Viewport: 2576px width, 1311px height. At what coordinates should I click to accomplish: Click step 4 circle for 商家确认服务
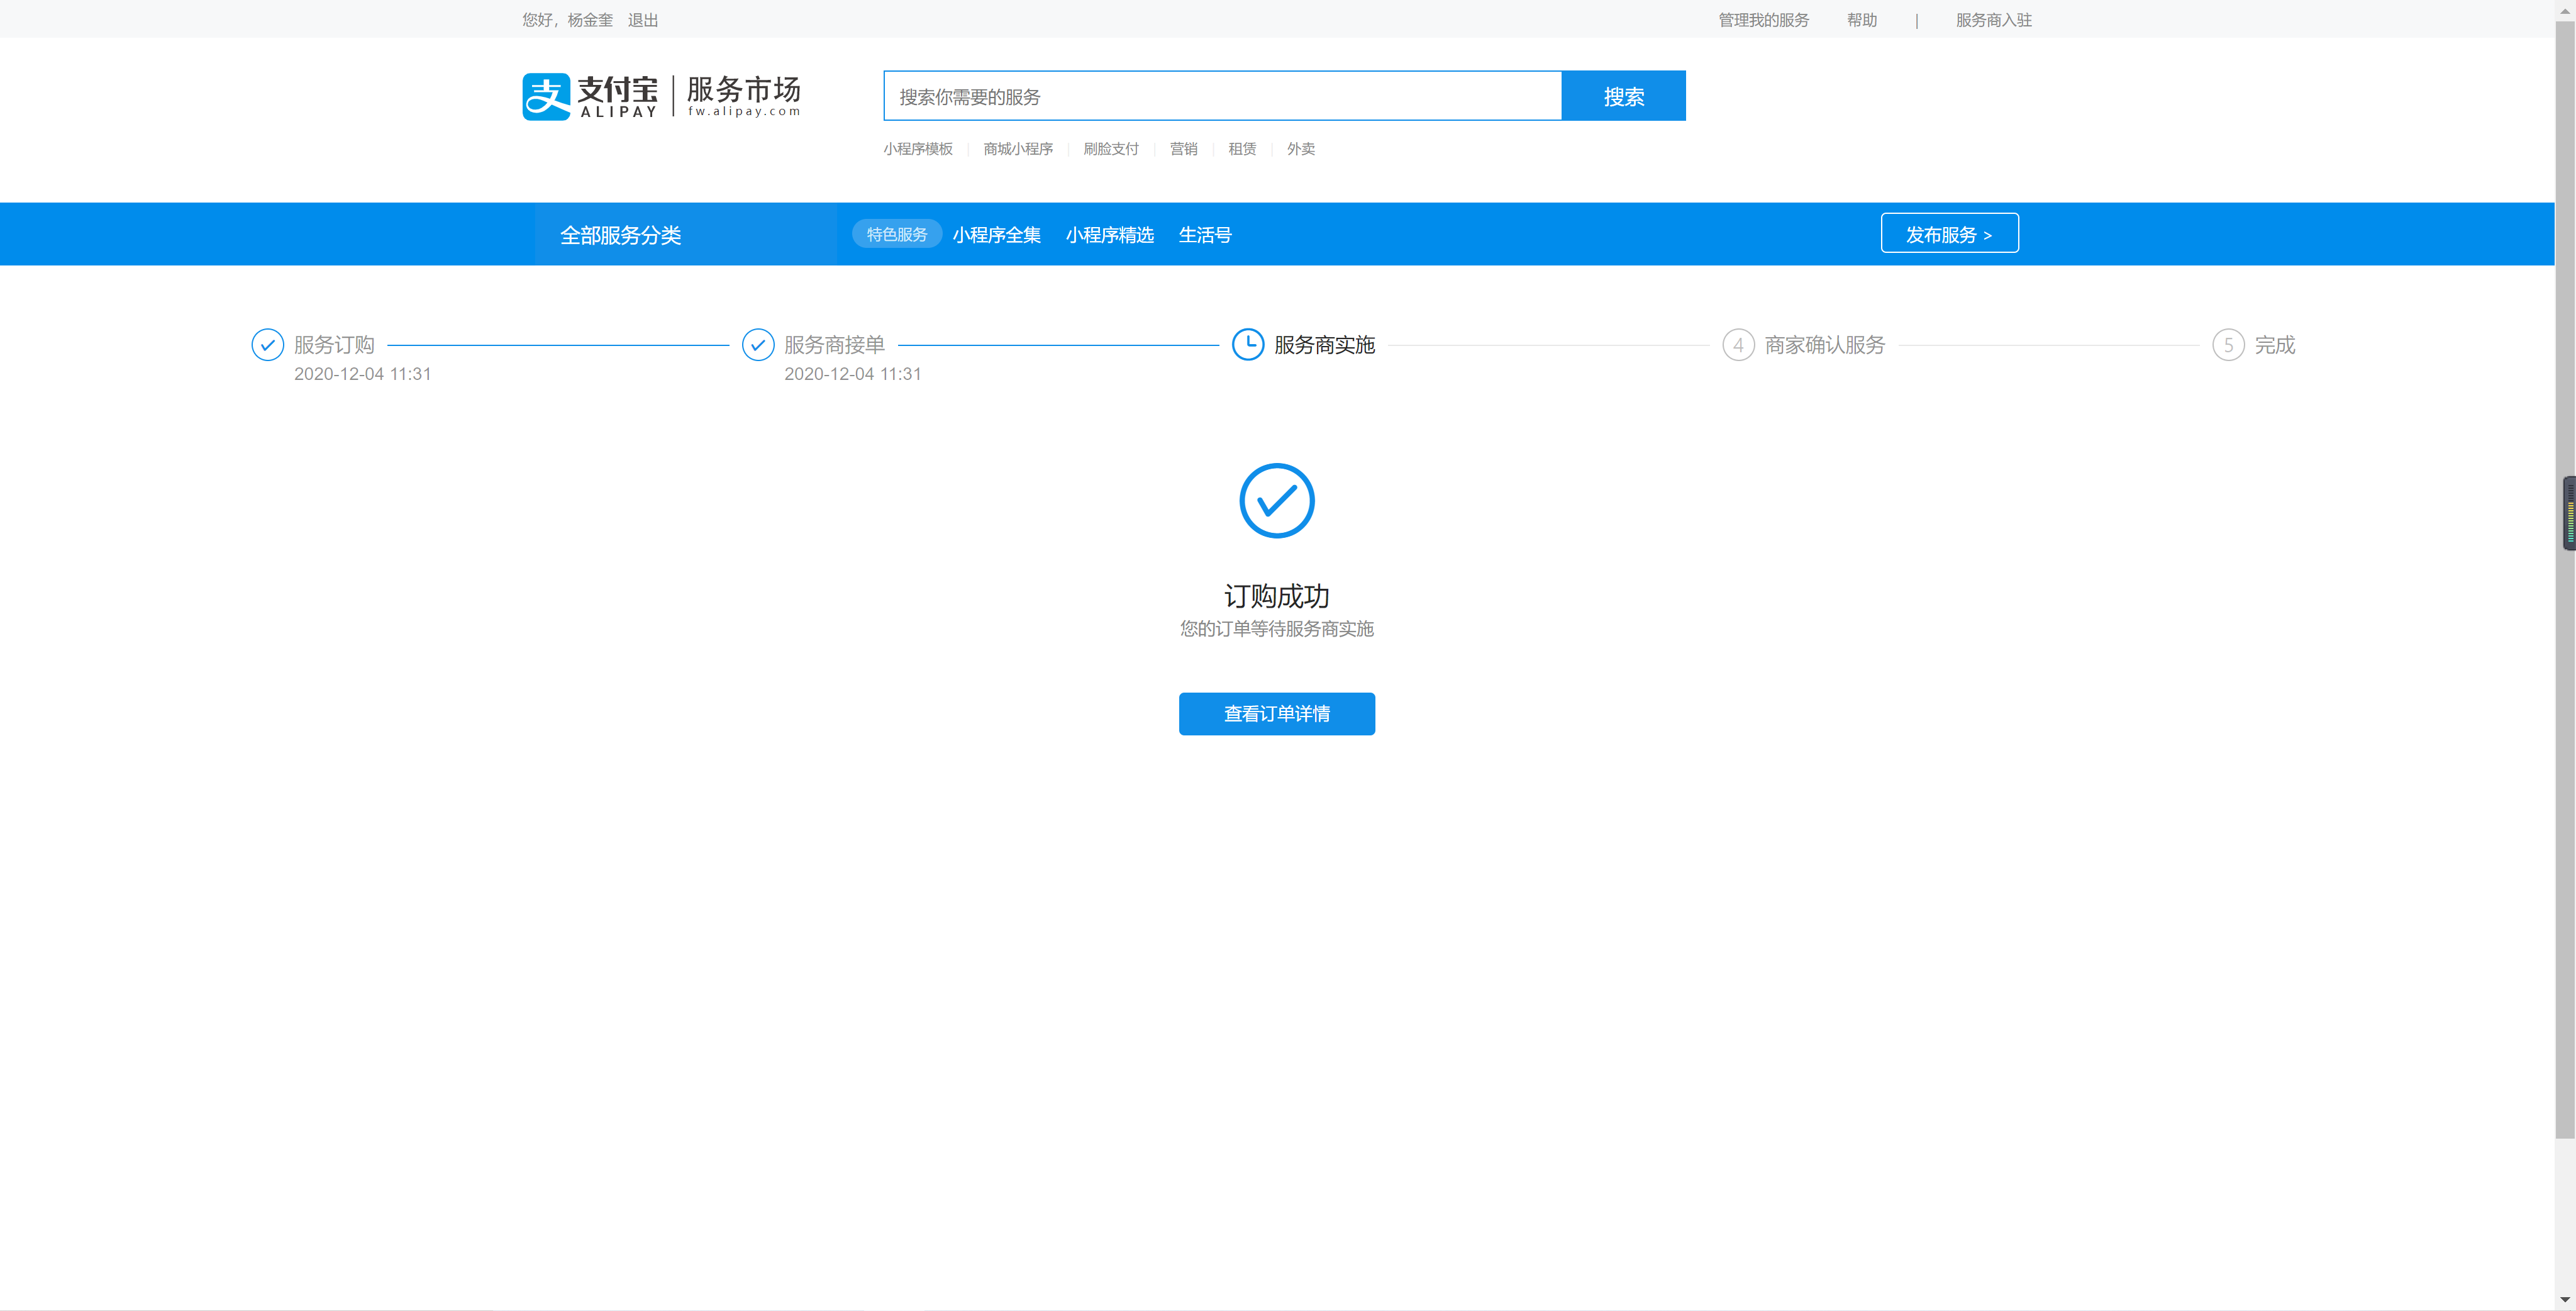pos(1738,345)
